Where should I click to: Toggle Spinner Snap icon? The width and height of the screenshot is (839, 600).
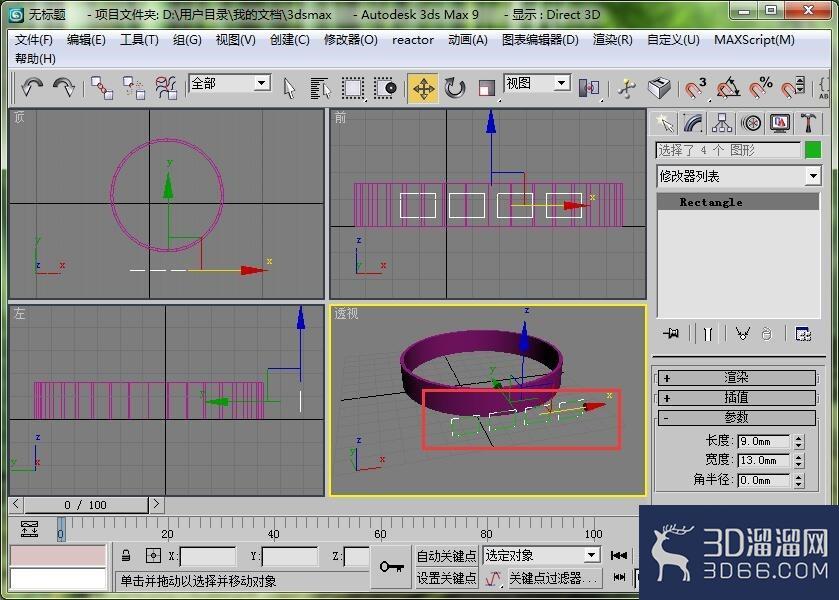[x=792, y=88]
